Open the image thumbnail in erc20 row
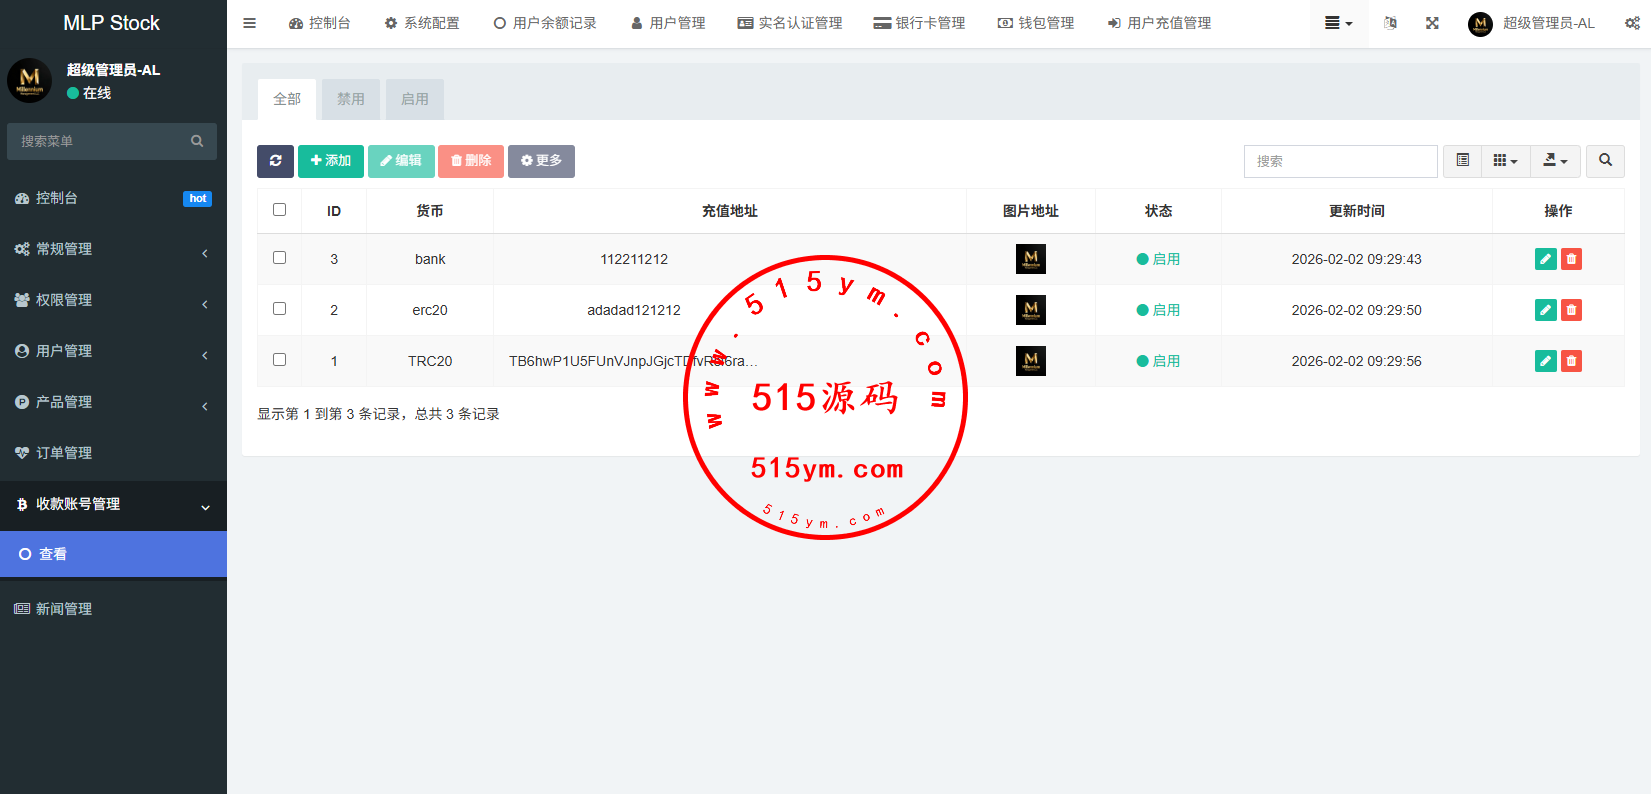1651x794 pixels. pos(1030,310)
